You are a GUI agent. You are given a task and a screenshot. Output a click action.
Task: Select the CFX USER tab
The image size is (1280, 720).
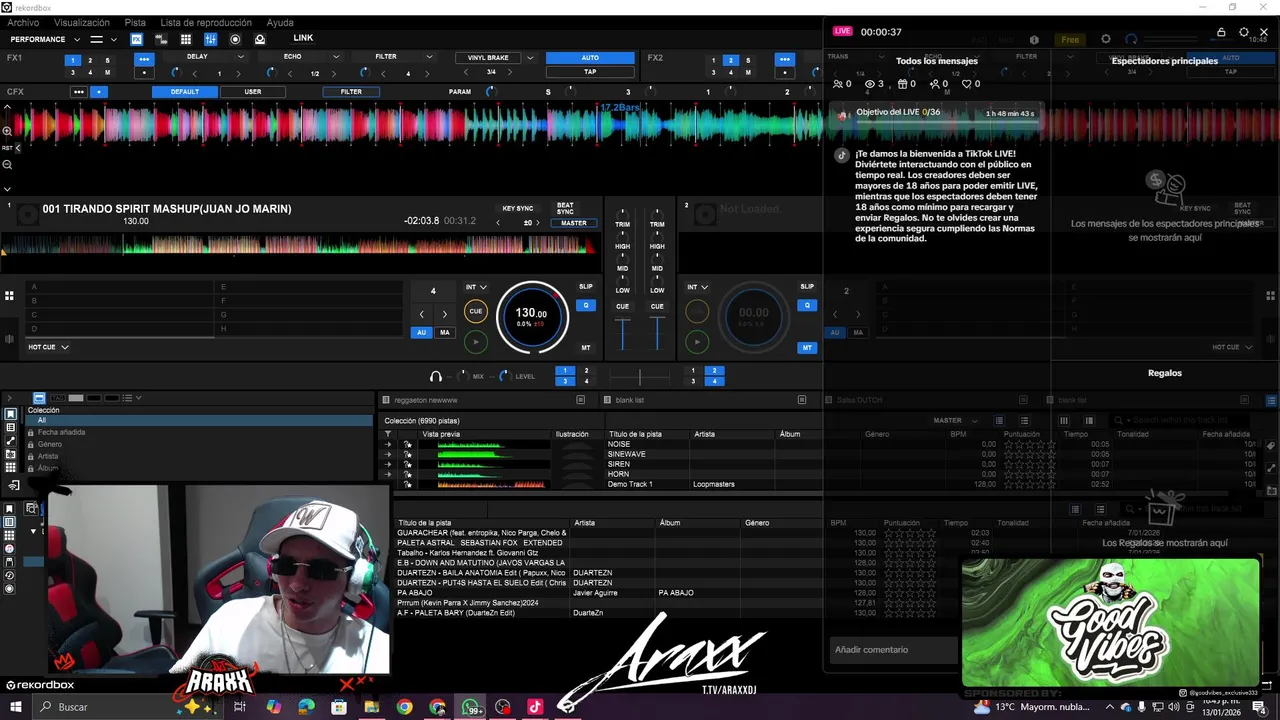click(x=253, y=92)
